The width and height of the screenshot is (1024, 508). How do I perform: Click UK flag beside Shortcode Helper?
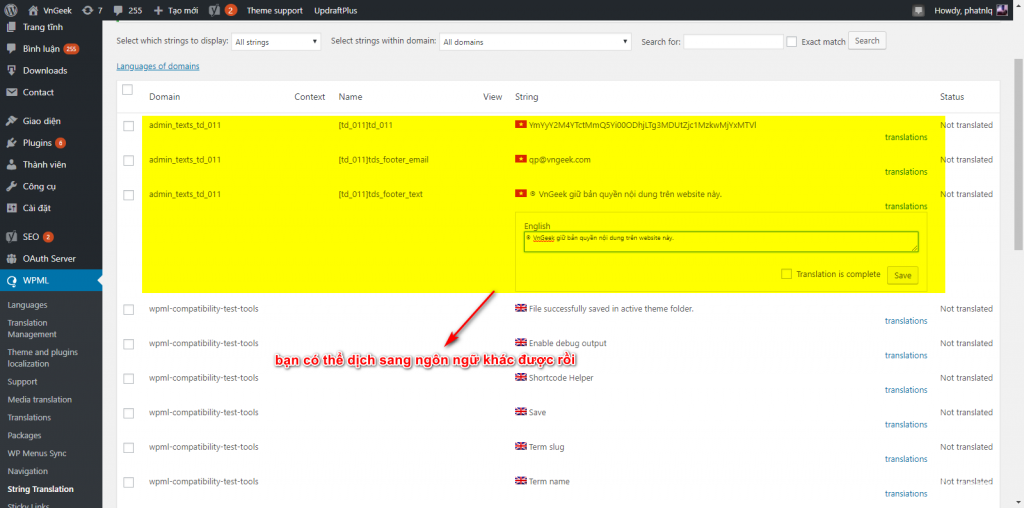click(x=520, y=377)
